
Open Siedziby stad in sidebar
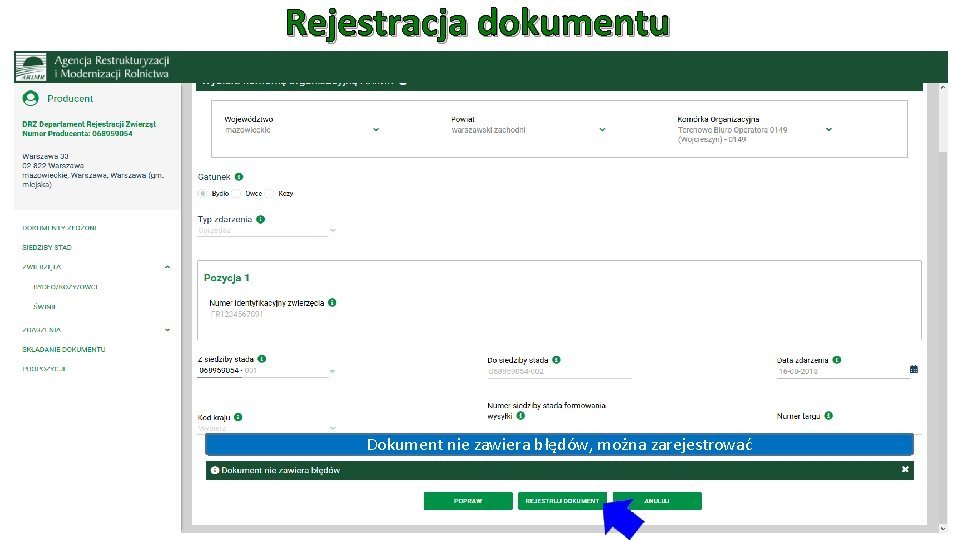[x=47, y=247]
